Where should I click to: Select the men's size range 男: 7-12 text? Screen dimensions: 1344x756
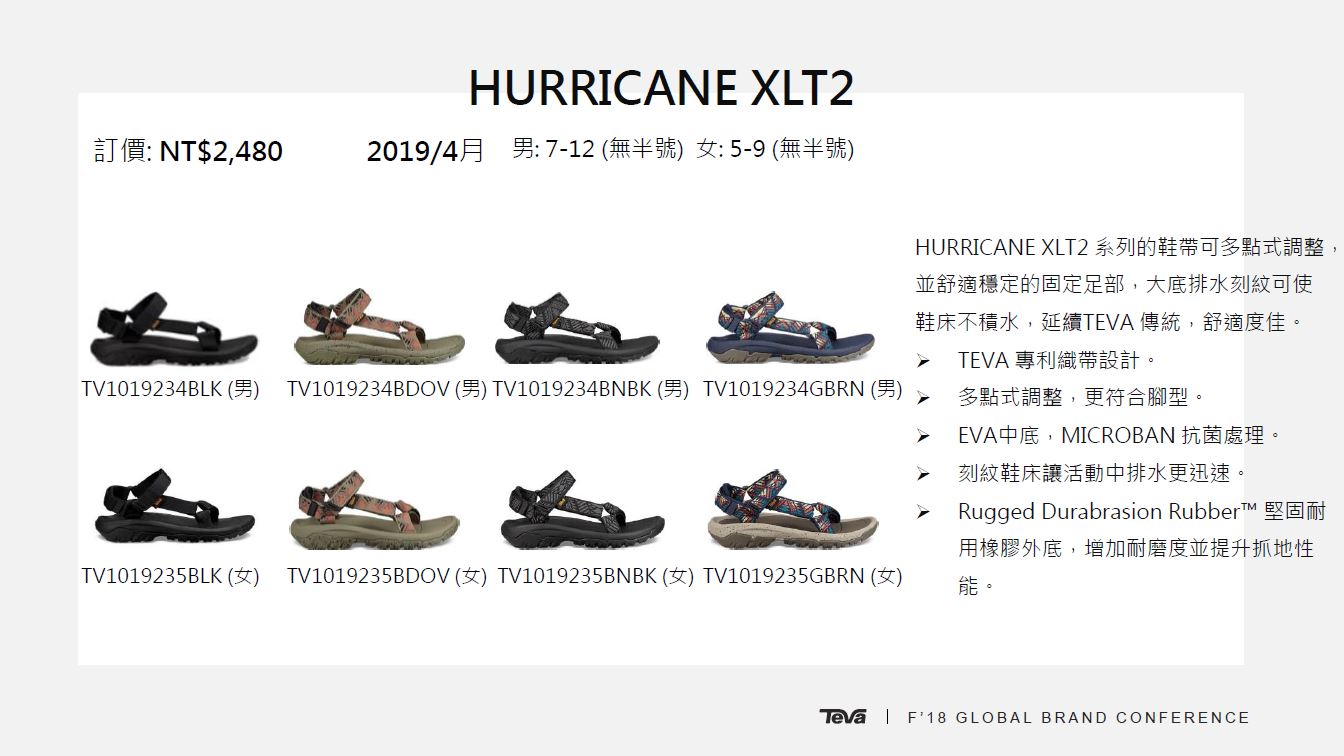tap(598, 149)
